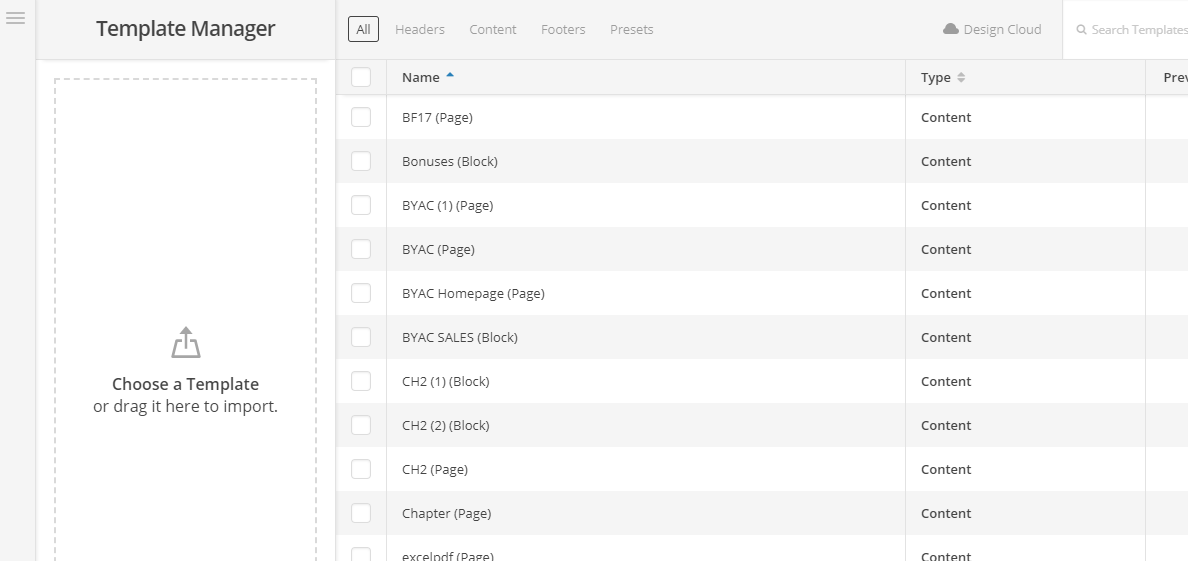Show the All templates filter
Viewport: 1188px width, 561px height.
[363, 30]
